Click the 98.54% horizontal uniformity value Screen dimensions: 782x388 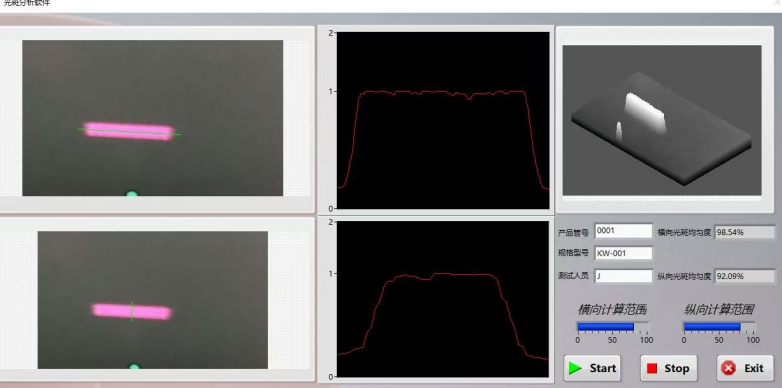pos(745,232)
